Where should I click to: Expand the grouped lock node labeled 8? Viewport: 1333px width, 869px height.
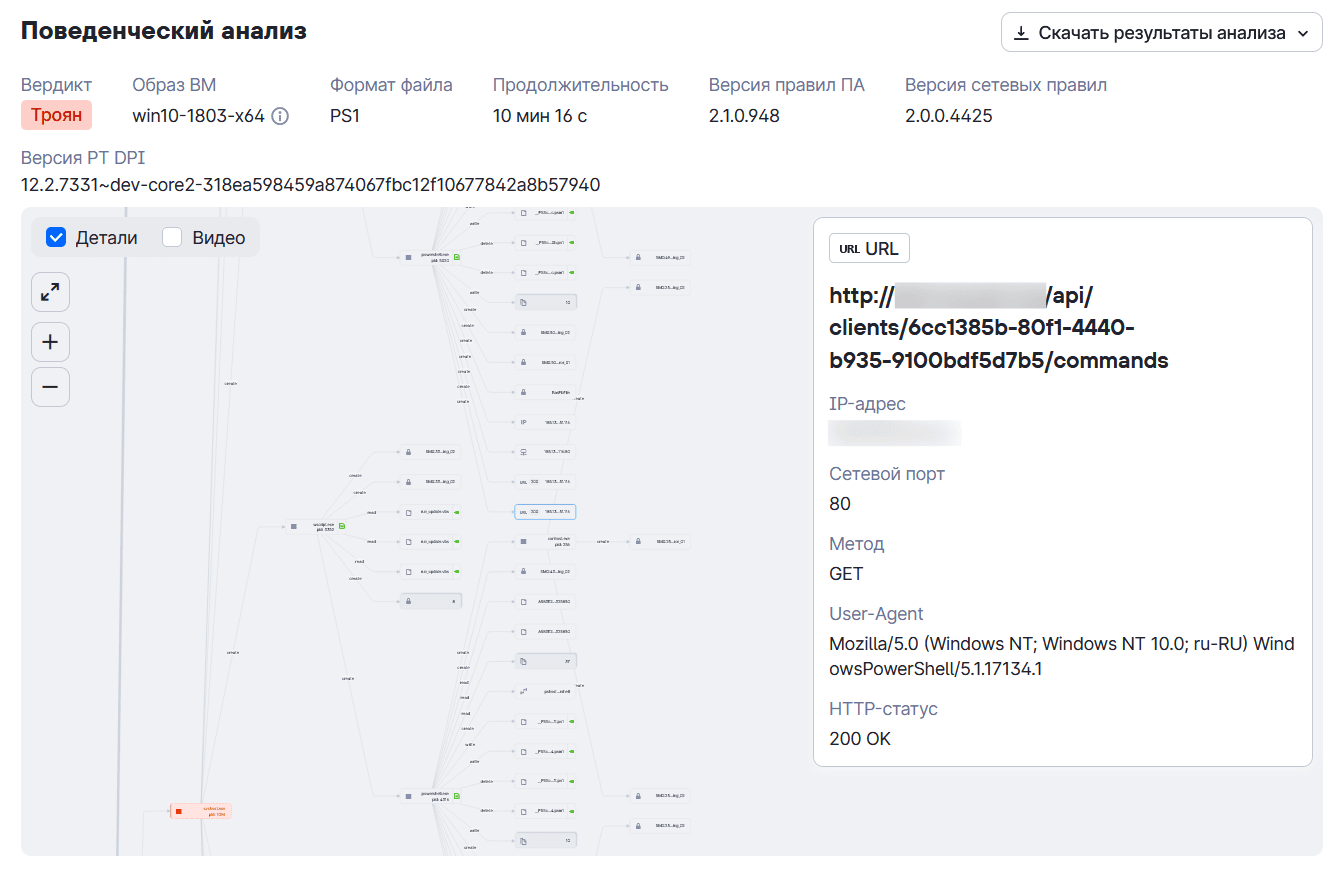pyautogui.click(x=431, y=601)
